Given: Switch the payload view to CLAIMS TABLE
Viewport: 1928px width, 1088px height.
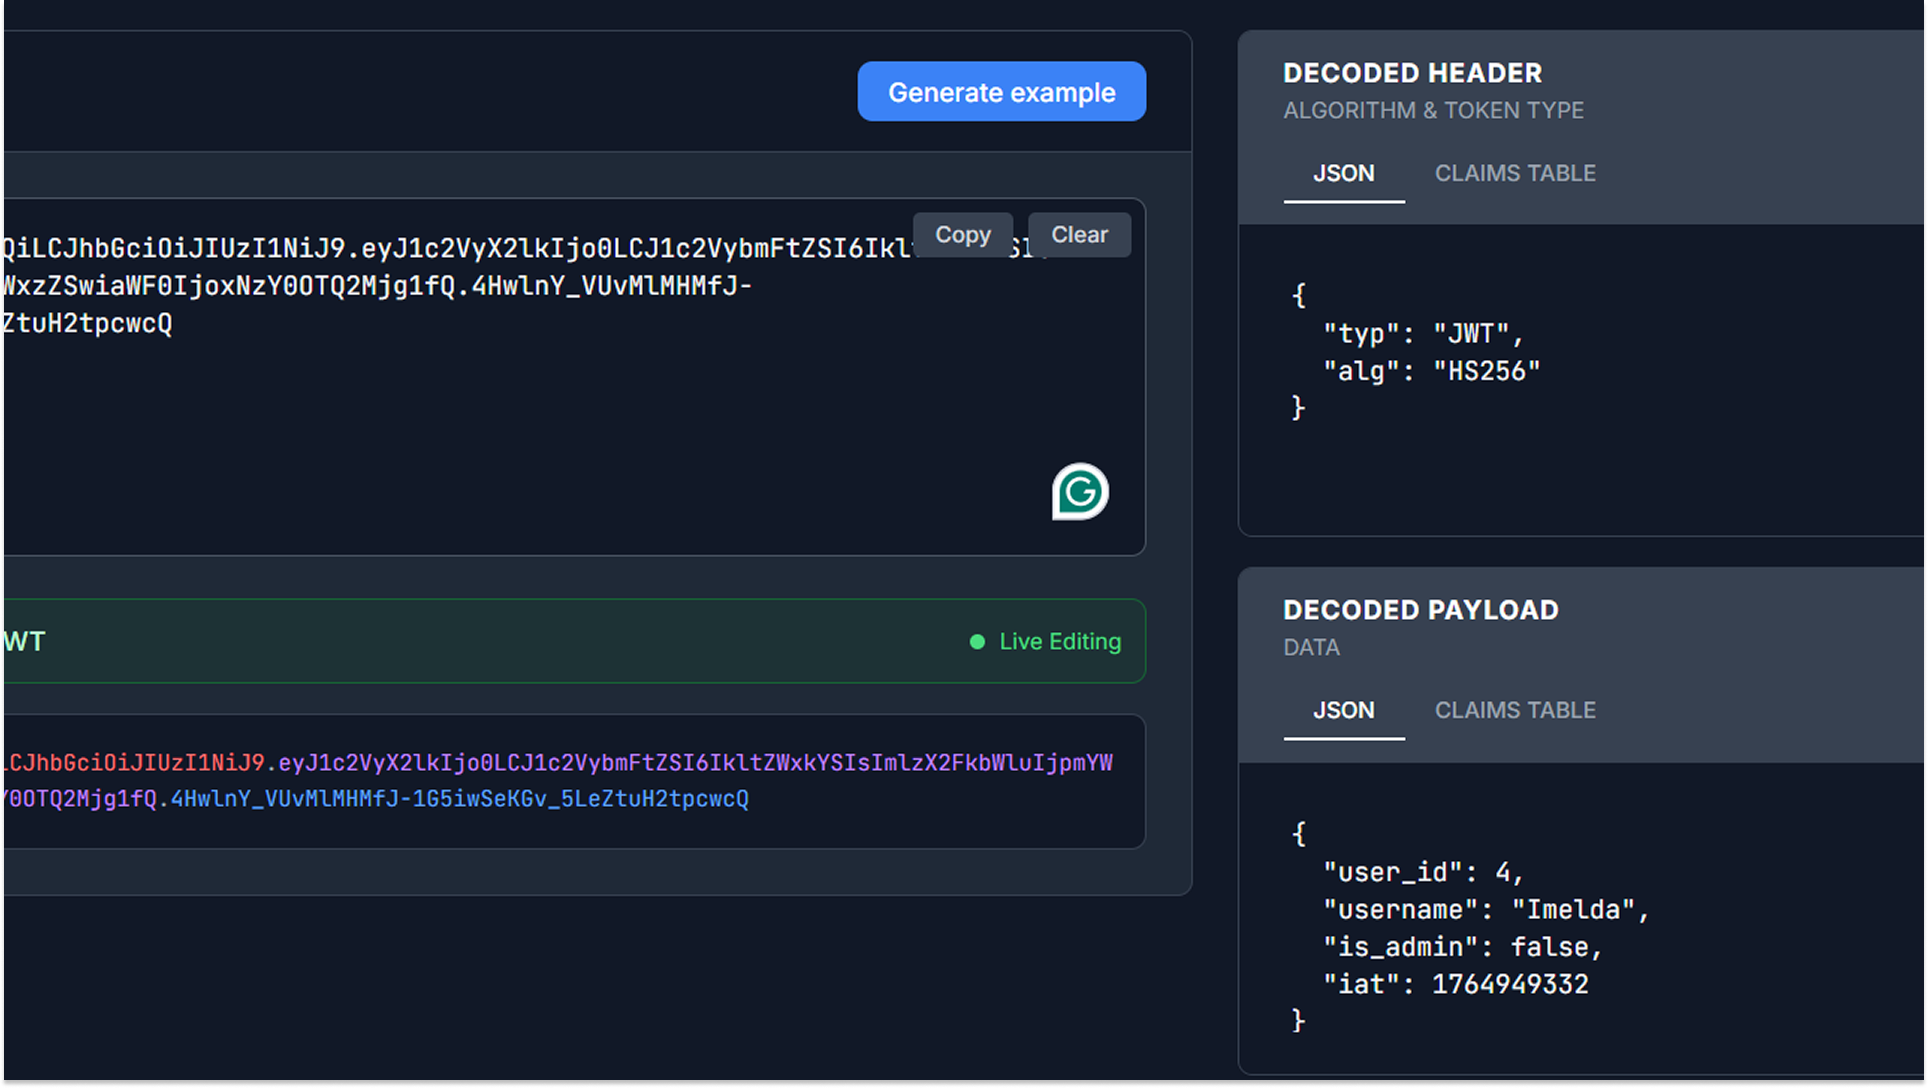Looking at the screenshot, I should click(x=1514, y=710).
